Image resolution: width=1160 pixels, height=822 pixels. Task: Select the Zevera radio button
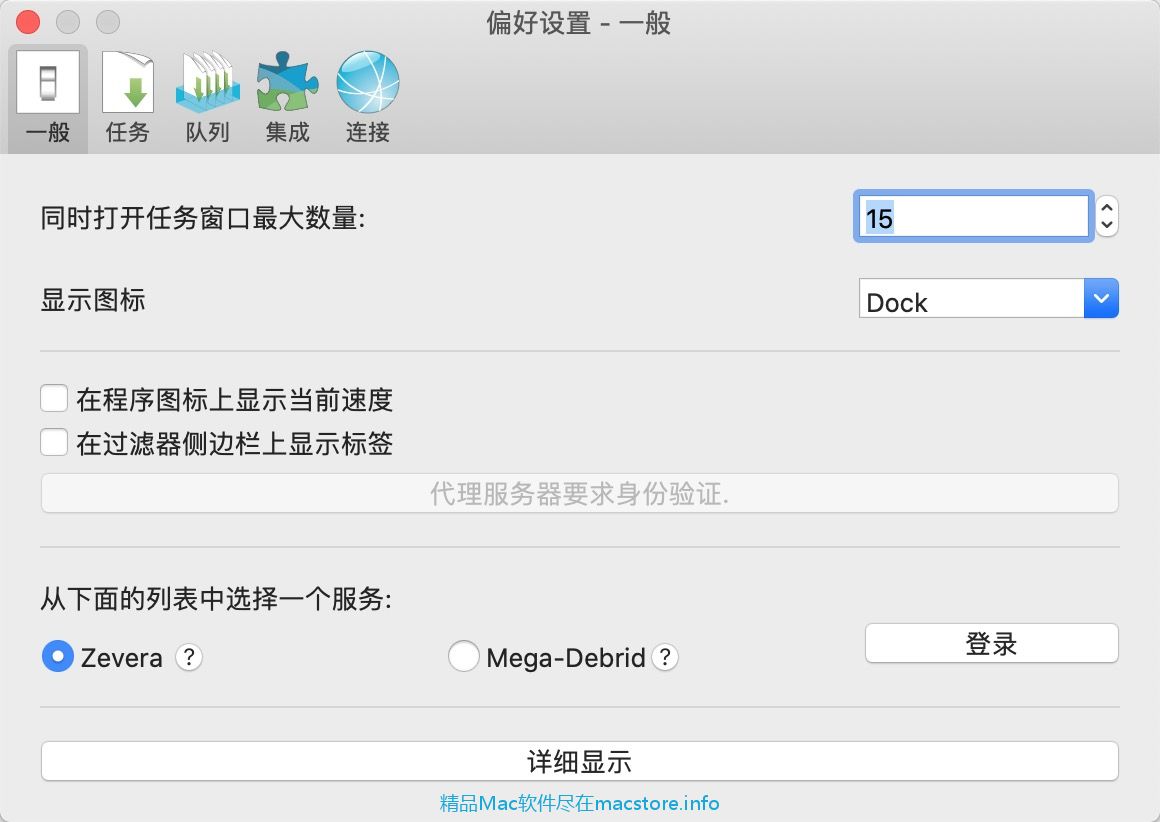point(57,657)
